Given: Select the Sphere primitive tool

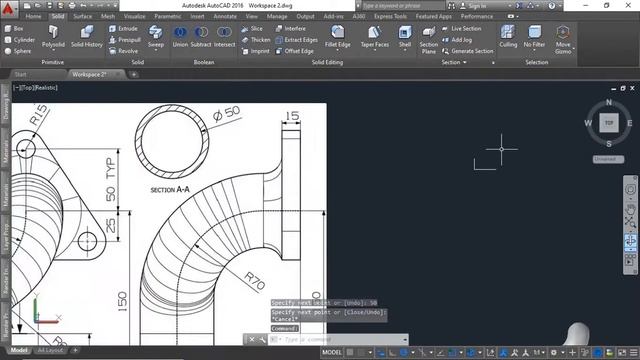Looking at the screenshot, I should 18,51.
